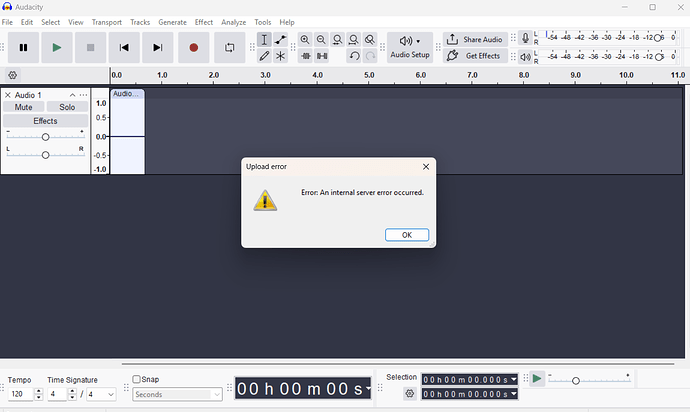The height and width of the screenshot is (412, 690).
Task: Click the Get Effects button
Action: [x=475, y=56]
